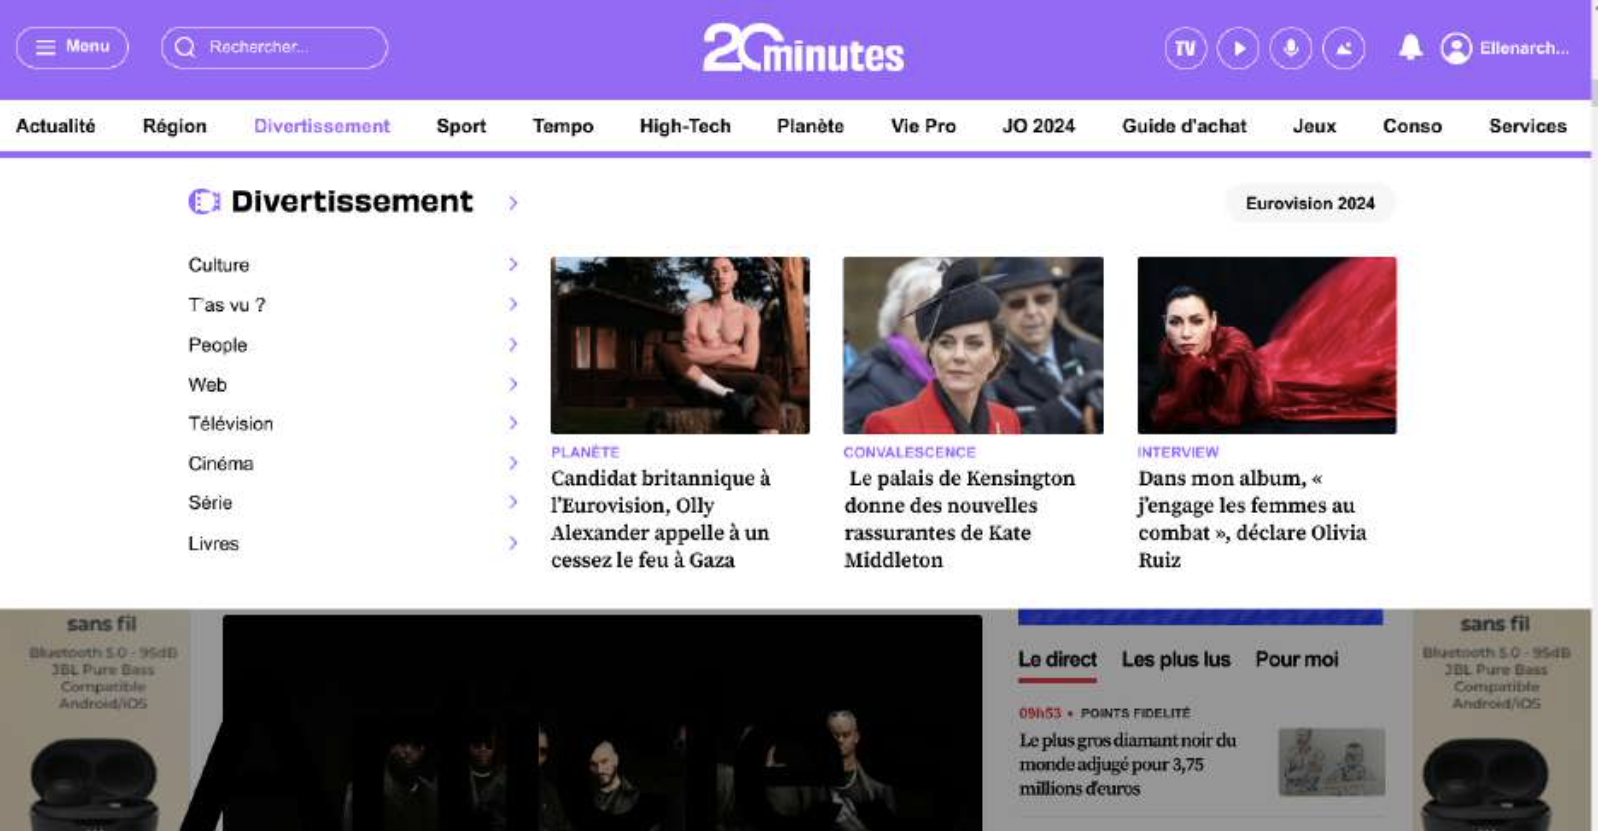
Task: Expand the Cinéma chevron arrow
Action: [x=513, y=463]
